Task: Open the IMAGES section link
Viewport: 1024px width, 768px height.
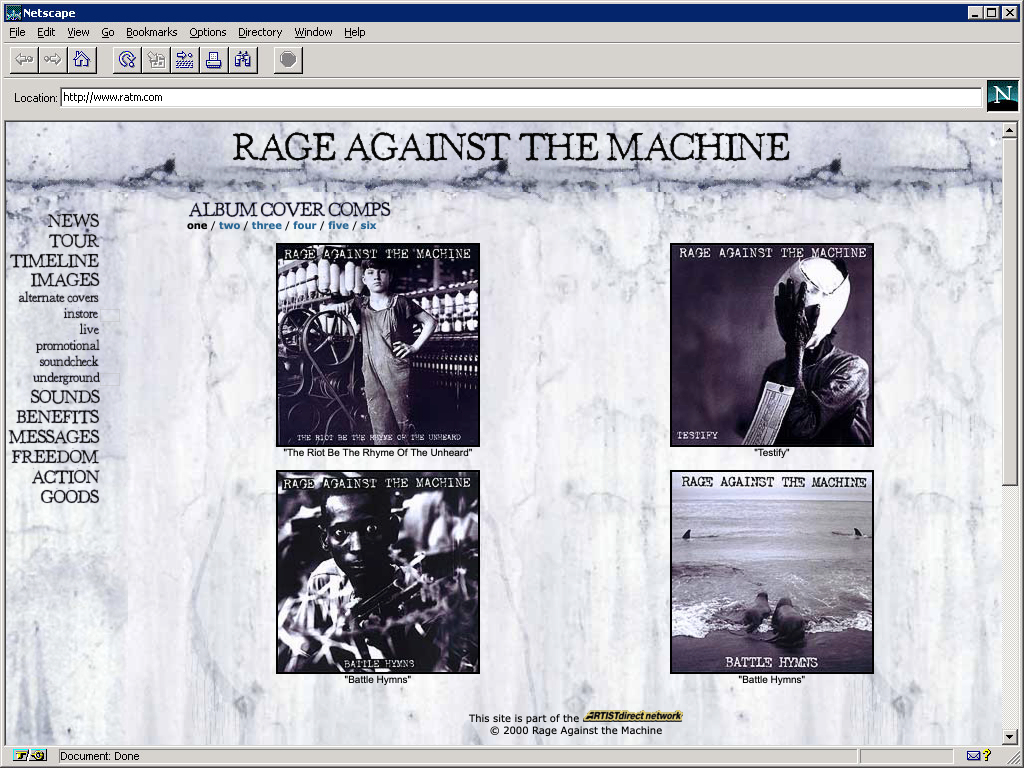Action: [65, 280]
